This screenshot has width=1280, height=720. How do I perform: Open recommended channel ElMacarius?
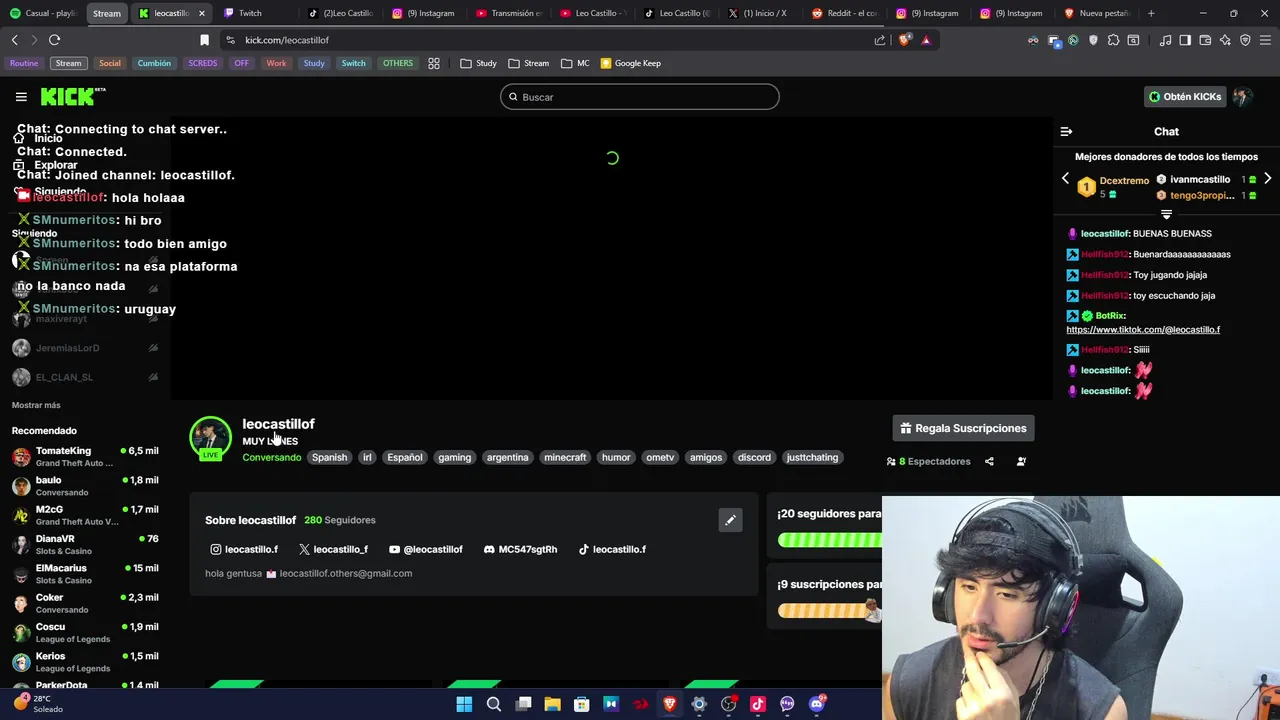[x=85, y=574]
